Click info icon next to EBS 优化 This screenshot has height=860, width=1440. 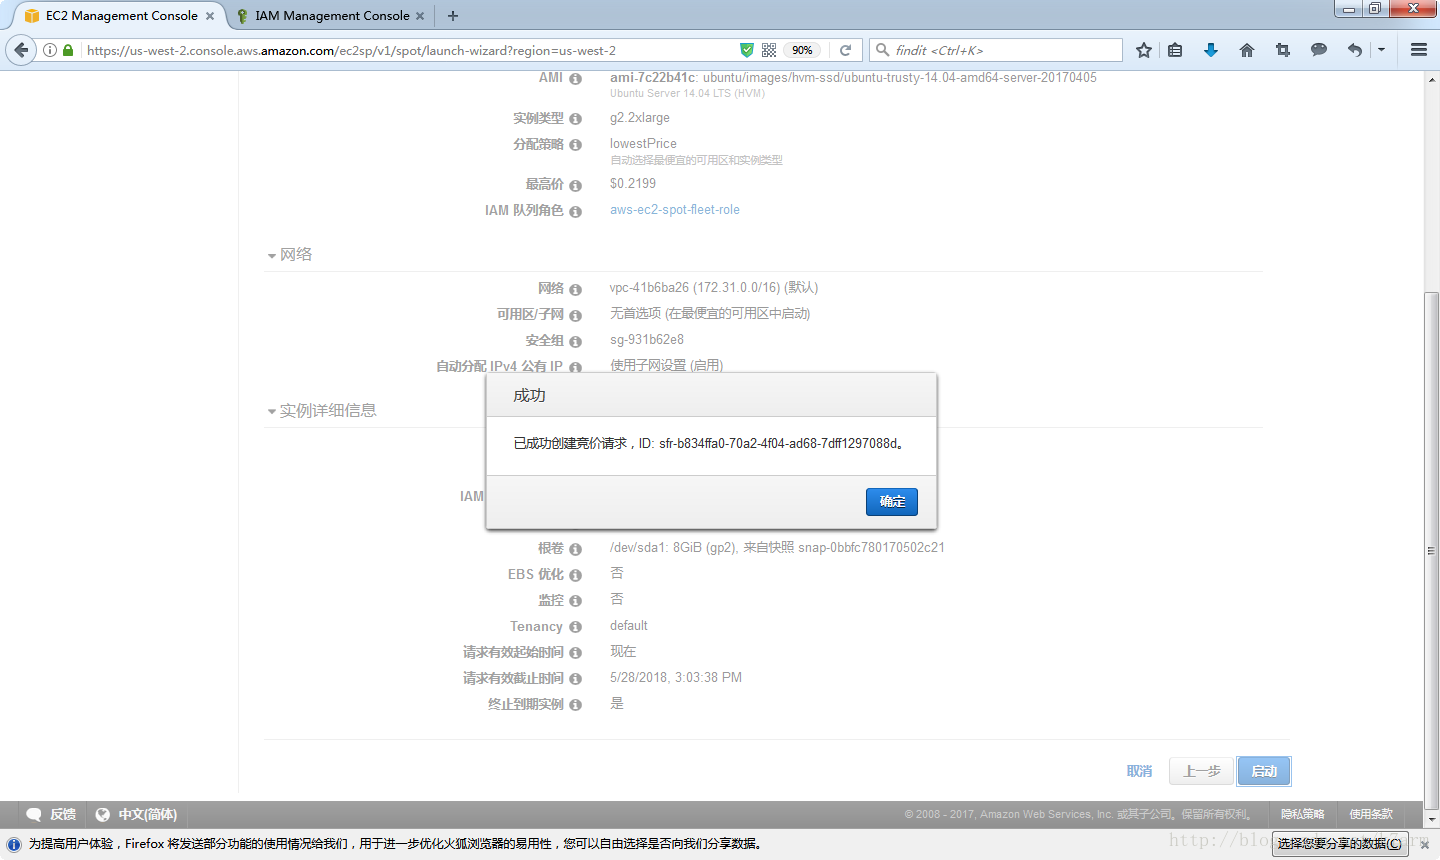tap(575, 575)
